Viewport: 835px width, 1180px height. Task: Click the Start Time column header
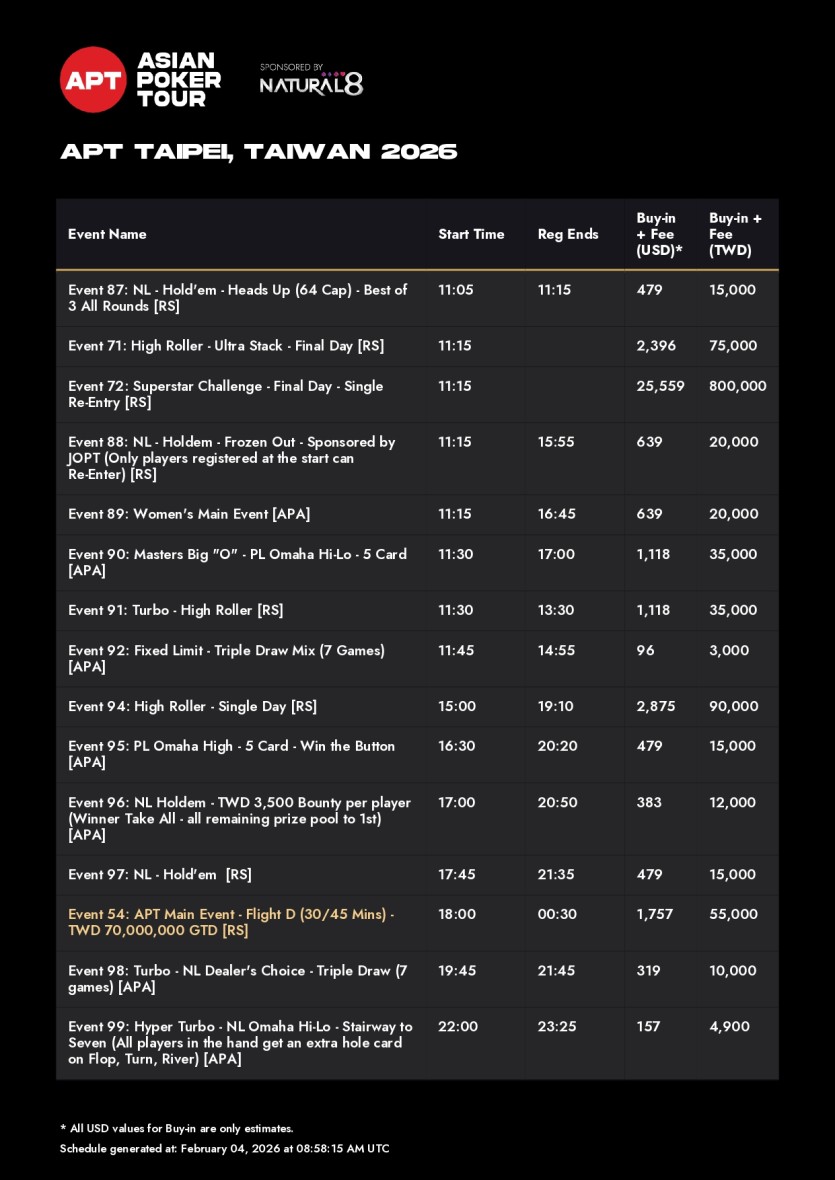471,234
